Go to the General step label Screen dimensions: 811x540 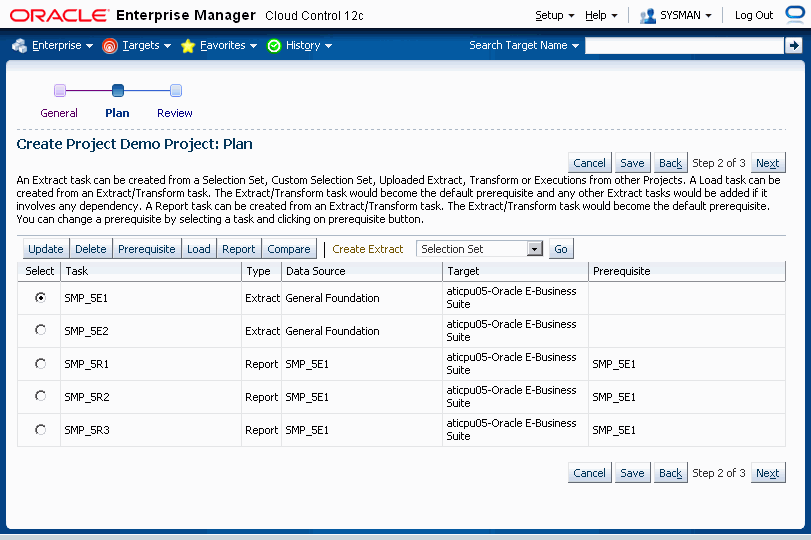[59, 113]
